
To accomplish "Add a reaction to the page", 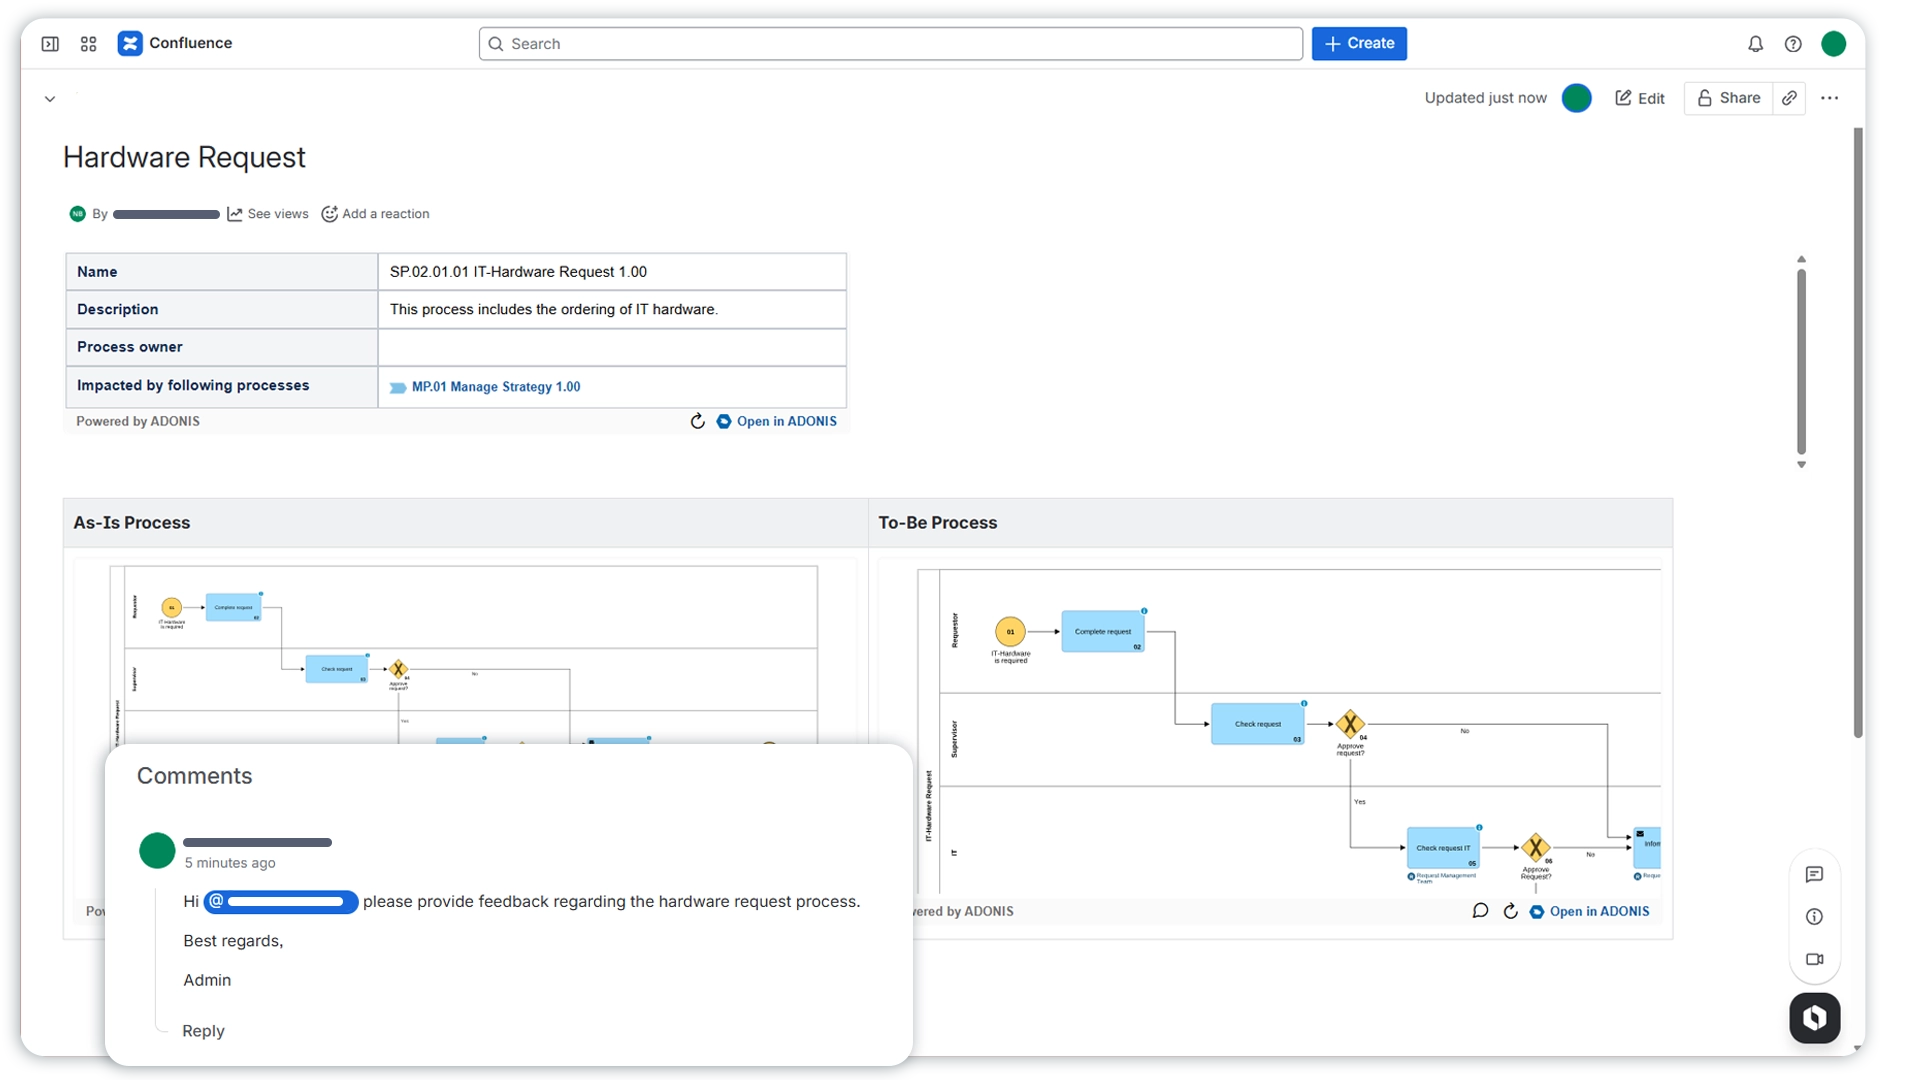I will [374, 213].
